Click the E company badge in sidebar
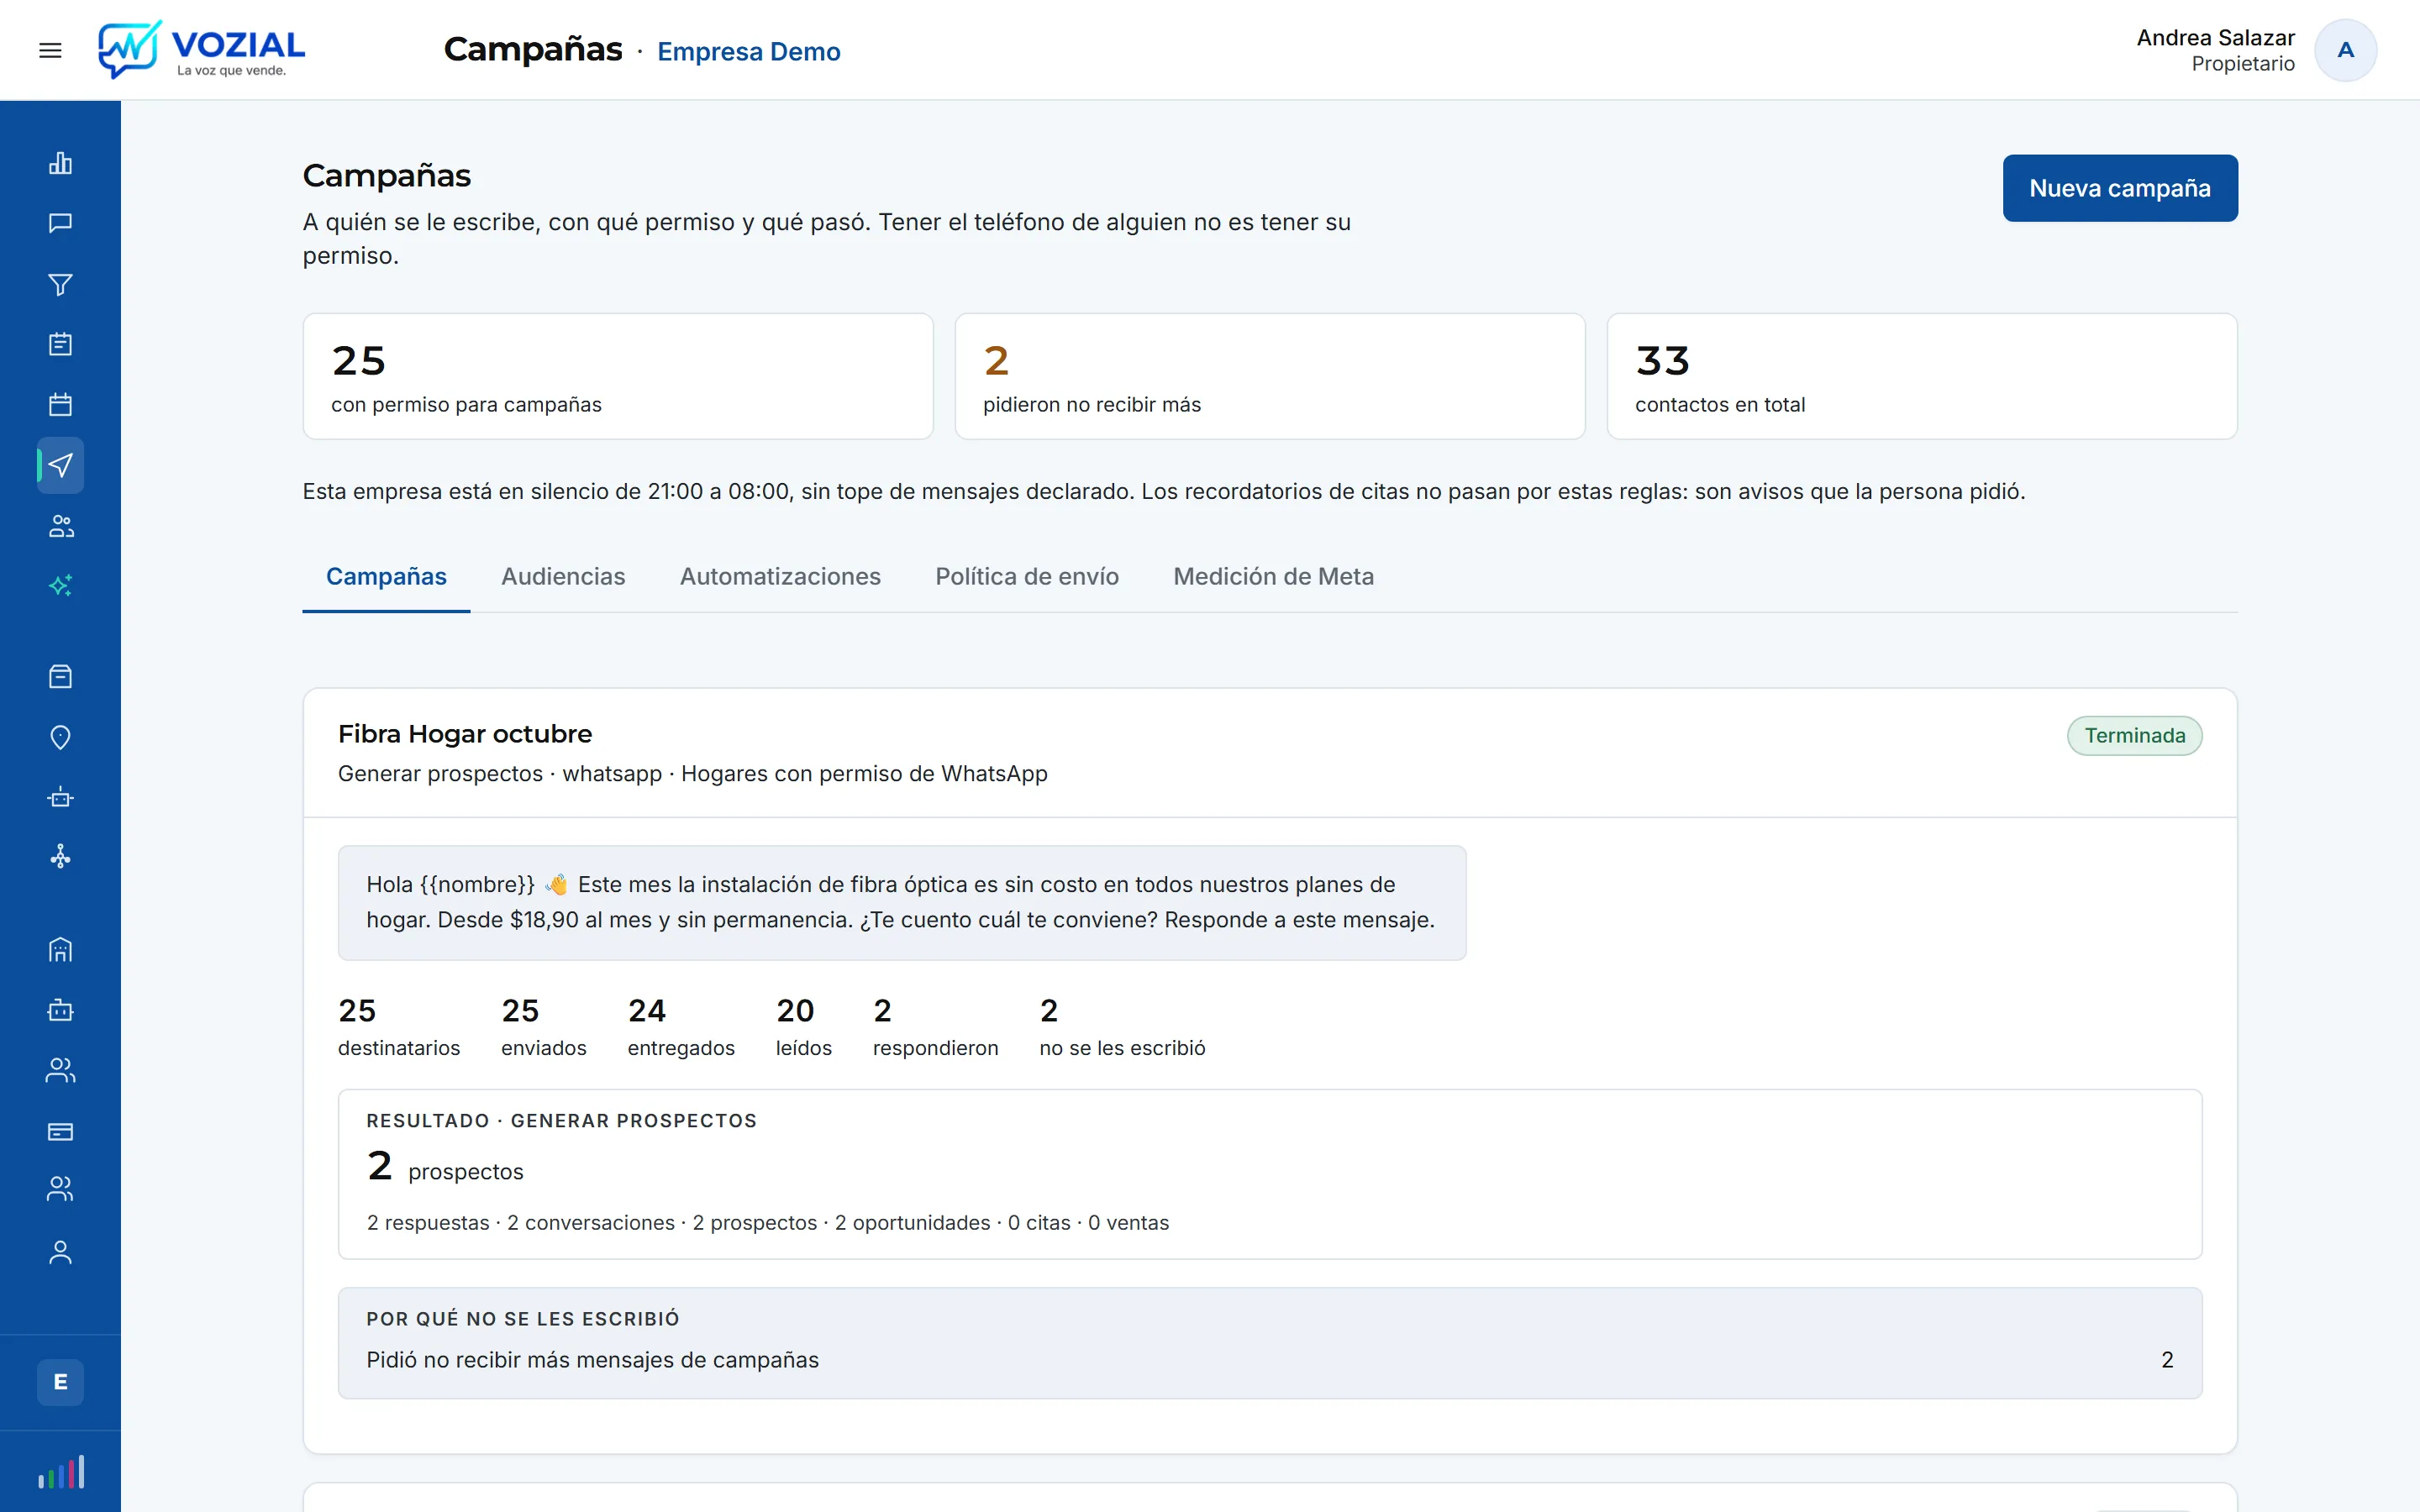The width and height of the screenshot is (2420, 1512). click(60, 1382)
